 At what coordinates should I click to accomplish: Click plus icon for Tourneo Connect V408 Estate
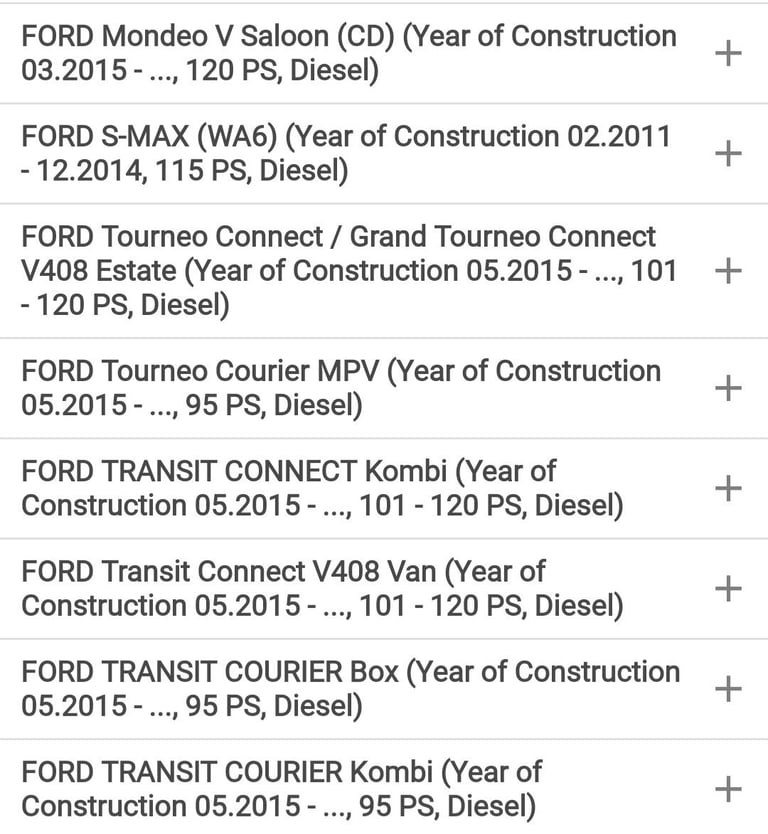click(x=728, y=271)
